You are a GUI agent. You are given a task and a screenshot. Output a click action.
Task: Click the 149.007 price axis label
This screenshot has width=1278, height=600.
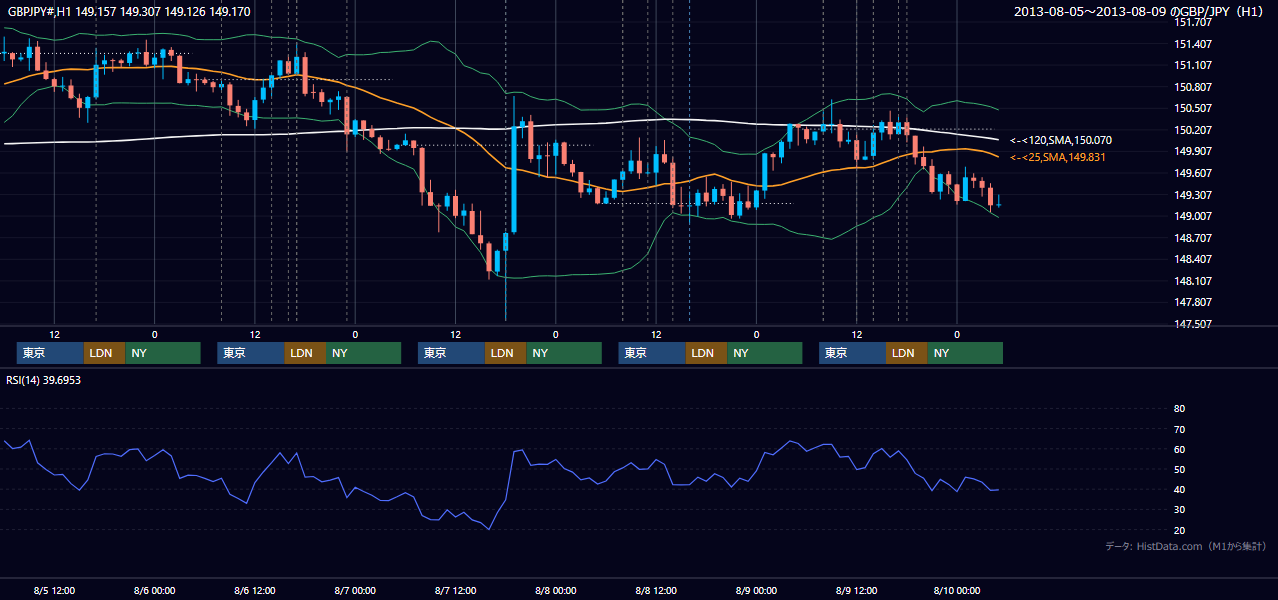1192,216
